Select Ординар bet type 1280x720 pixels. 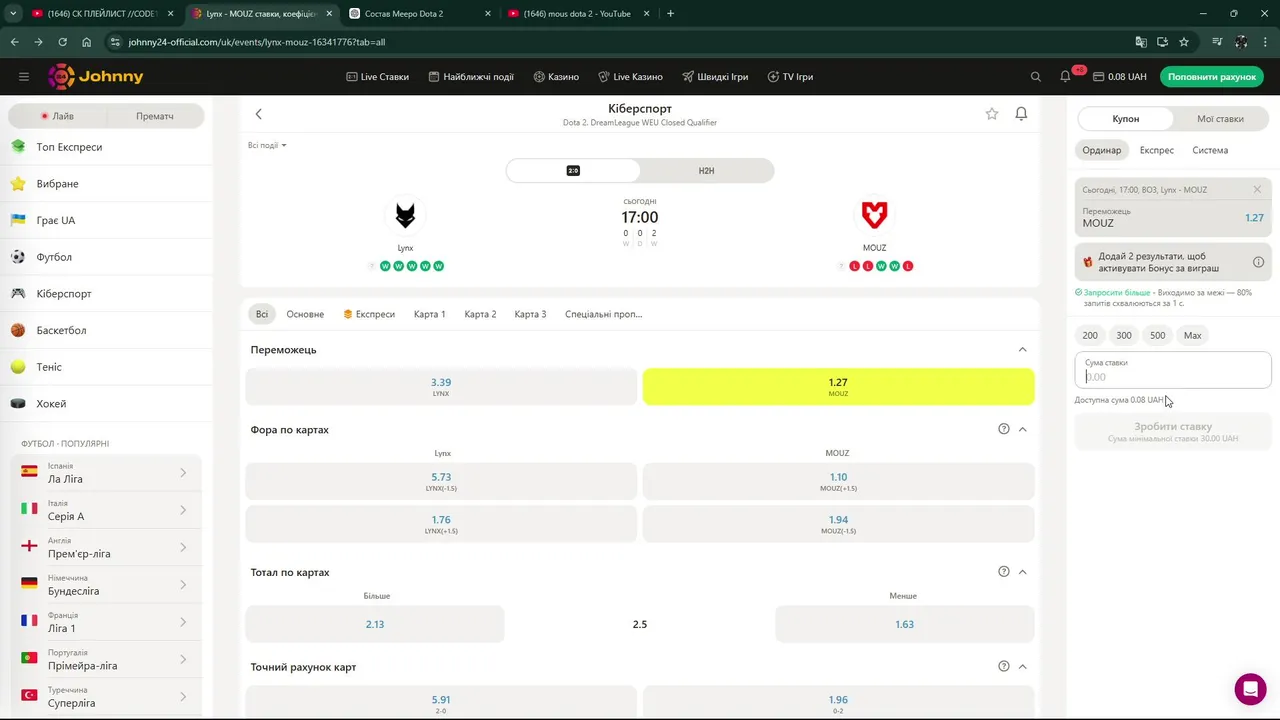(x=1102, y=150)
